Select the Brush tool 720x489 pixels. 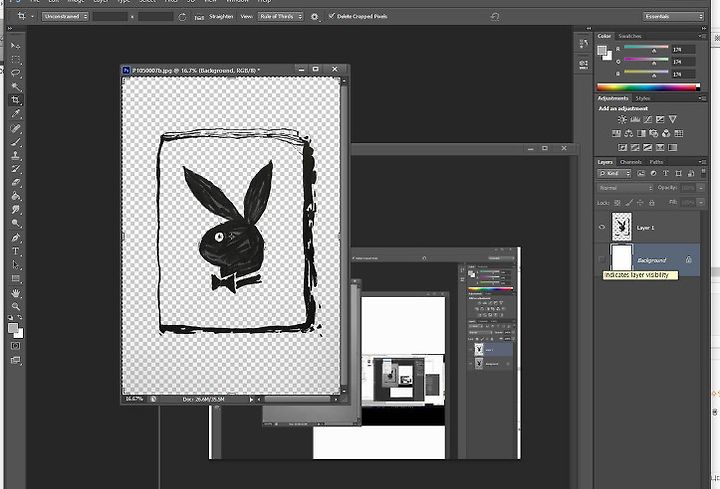(x=16, y=141)
